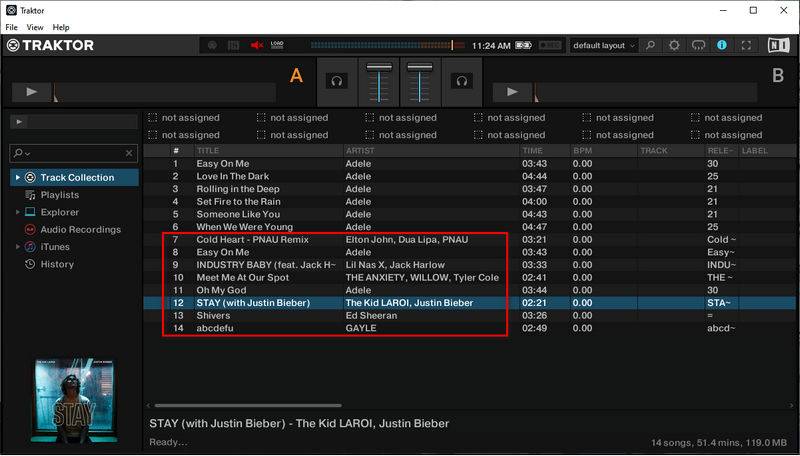The image size is (800, 456).
Task: Expand the Track Collection tree arrow
Action: click(x=17, y=178)
